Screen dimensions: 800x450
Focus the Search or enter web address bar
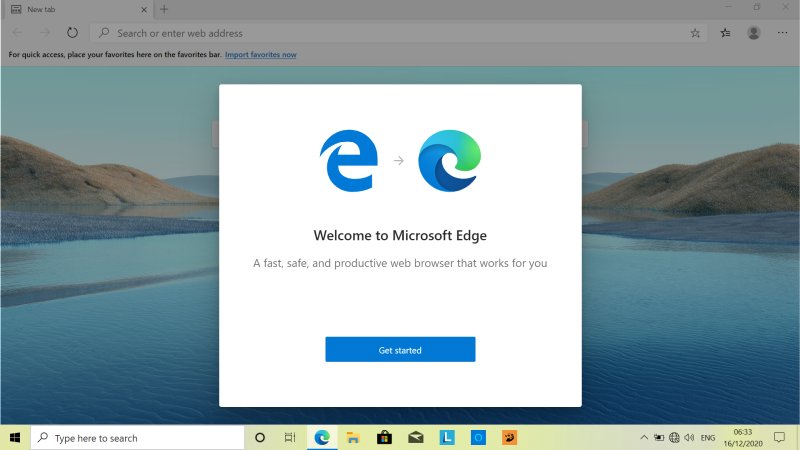[398, 33]
